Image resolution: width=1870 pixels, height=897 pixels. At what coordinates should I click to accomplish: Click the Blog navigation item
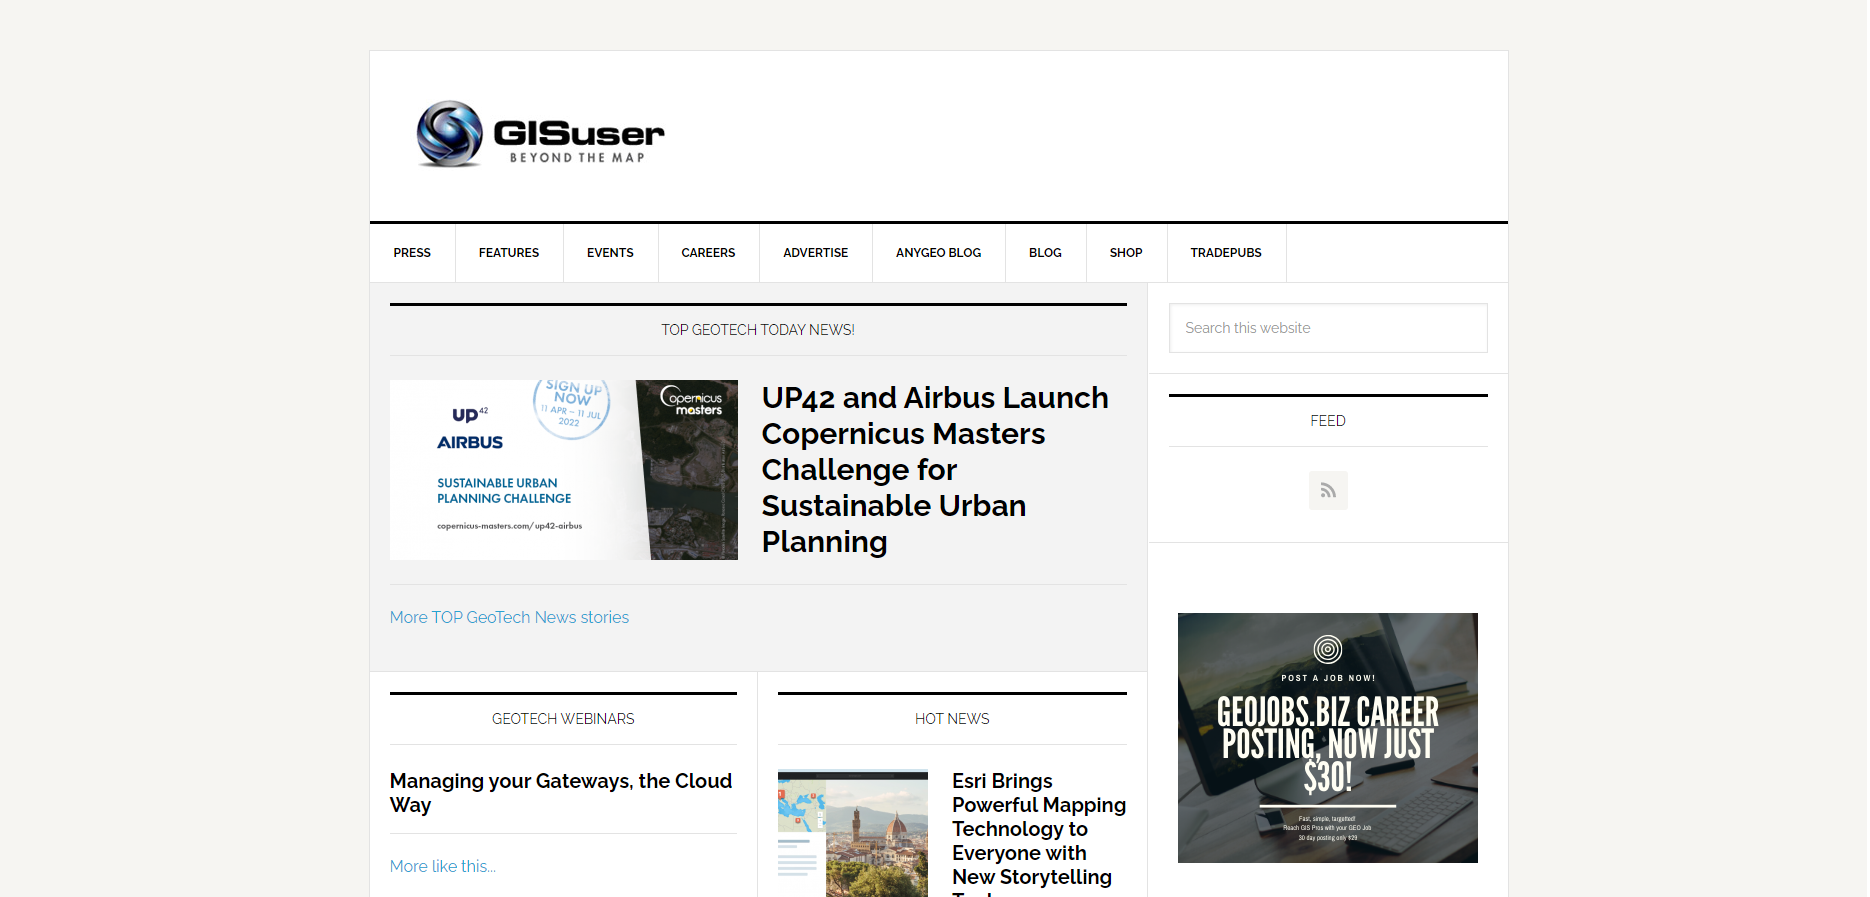pyautogui.click(x=1045, y=253)
